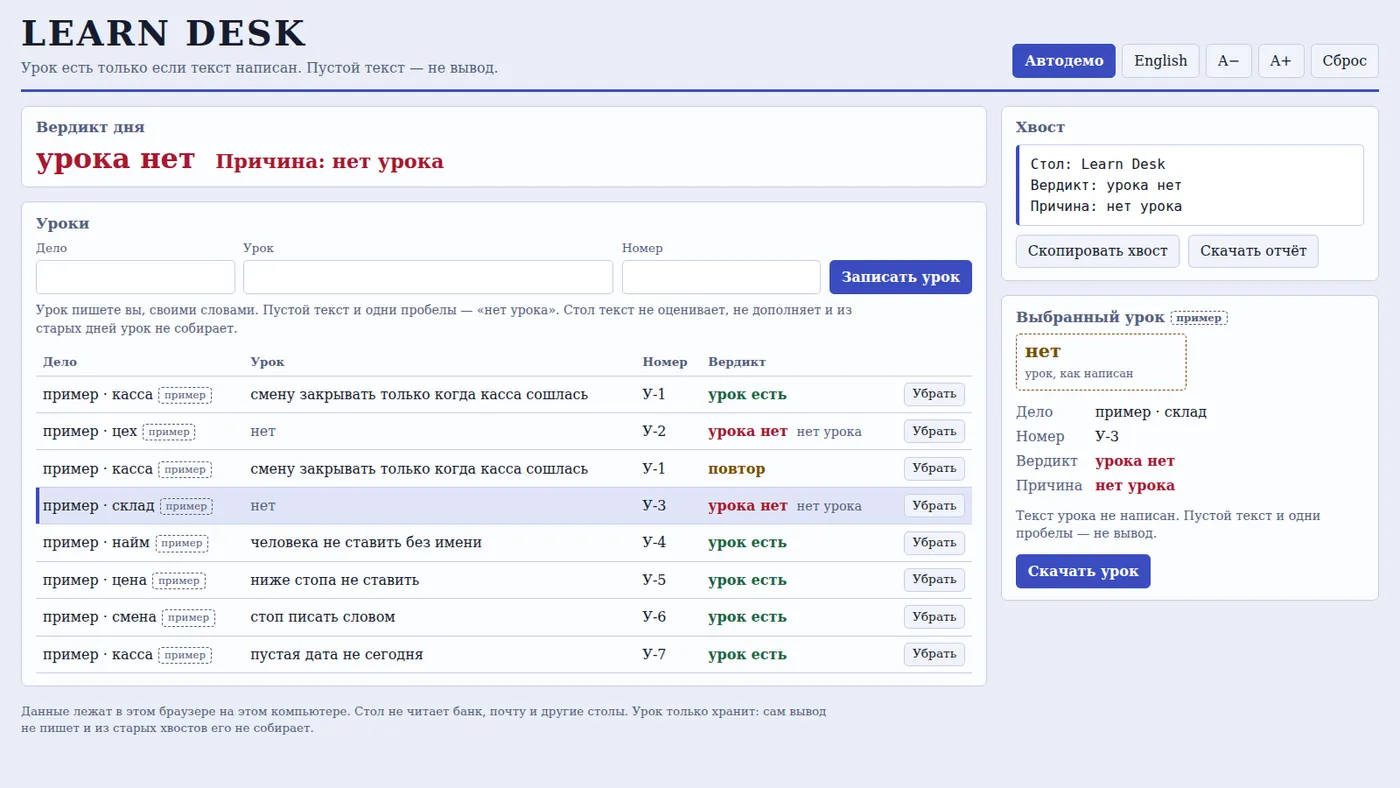Click Убрать on the У-4 найм row
1400x788 pixels.
coord(934,543)
